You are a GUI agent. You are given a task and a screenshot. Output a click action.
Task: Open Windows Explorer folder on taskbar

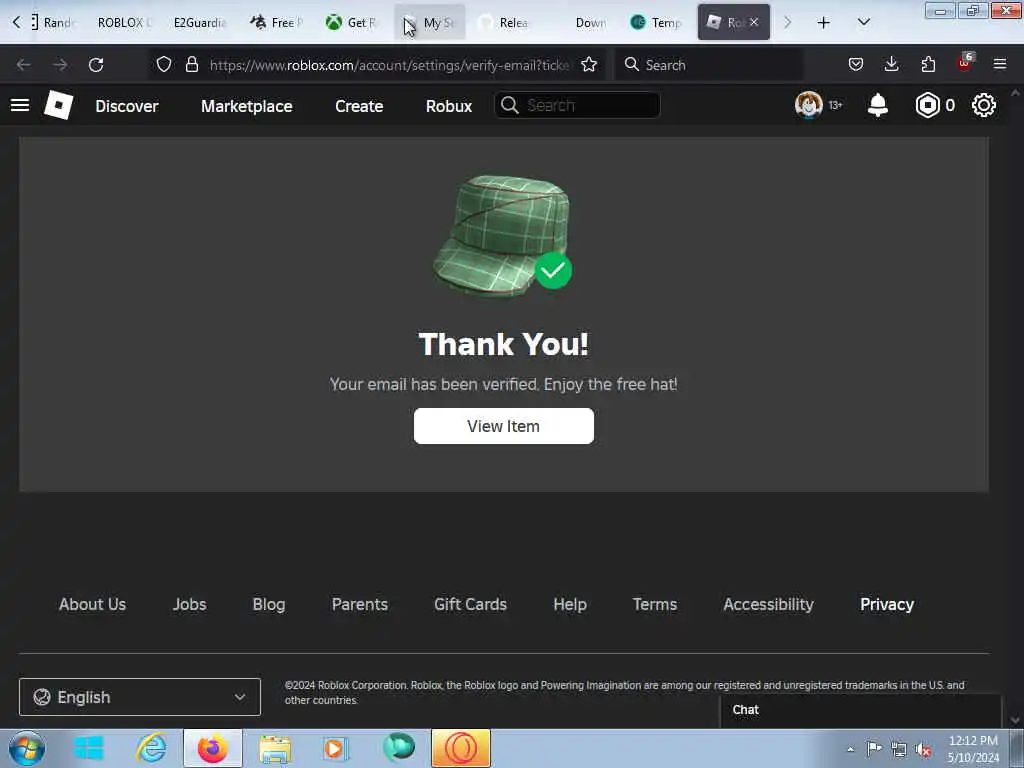(x=275, y=748)
